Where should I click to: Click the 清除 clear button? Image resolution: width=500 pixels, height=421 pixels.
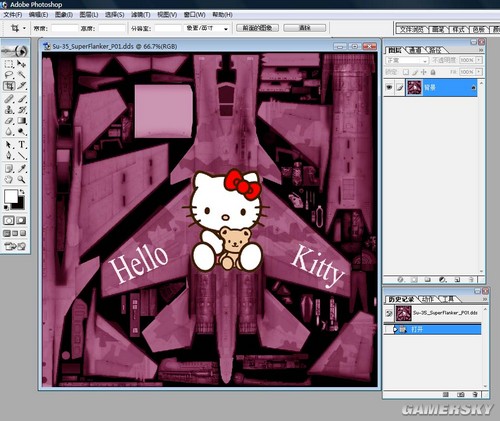tap(305, 28)
